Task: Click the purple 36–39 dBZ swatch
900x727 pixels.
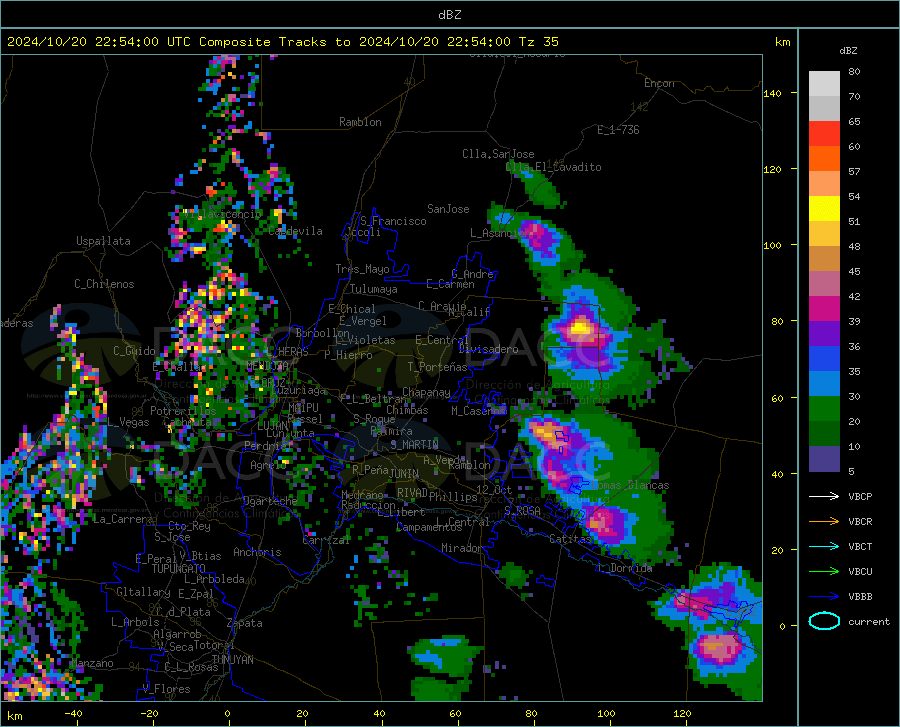Action: (x=824, y=334)
